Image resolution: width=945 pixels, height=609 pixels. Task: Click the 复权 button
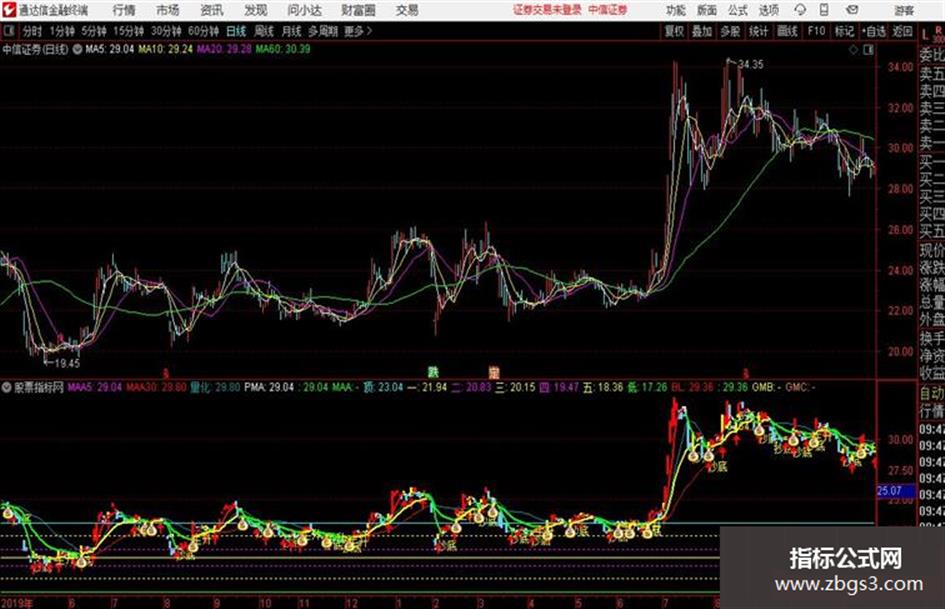click(674, 31)
